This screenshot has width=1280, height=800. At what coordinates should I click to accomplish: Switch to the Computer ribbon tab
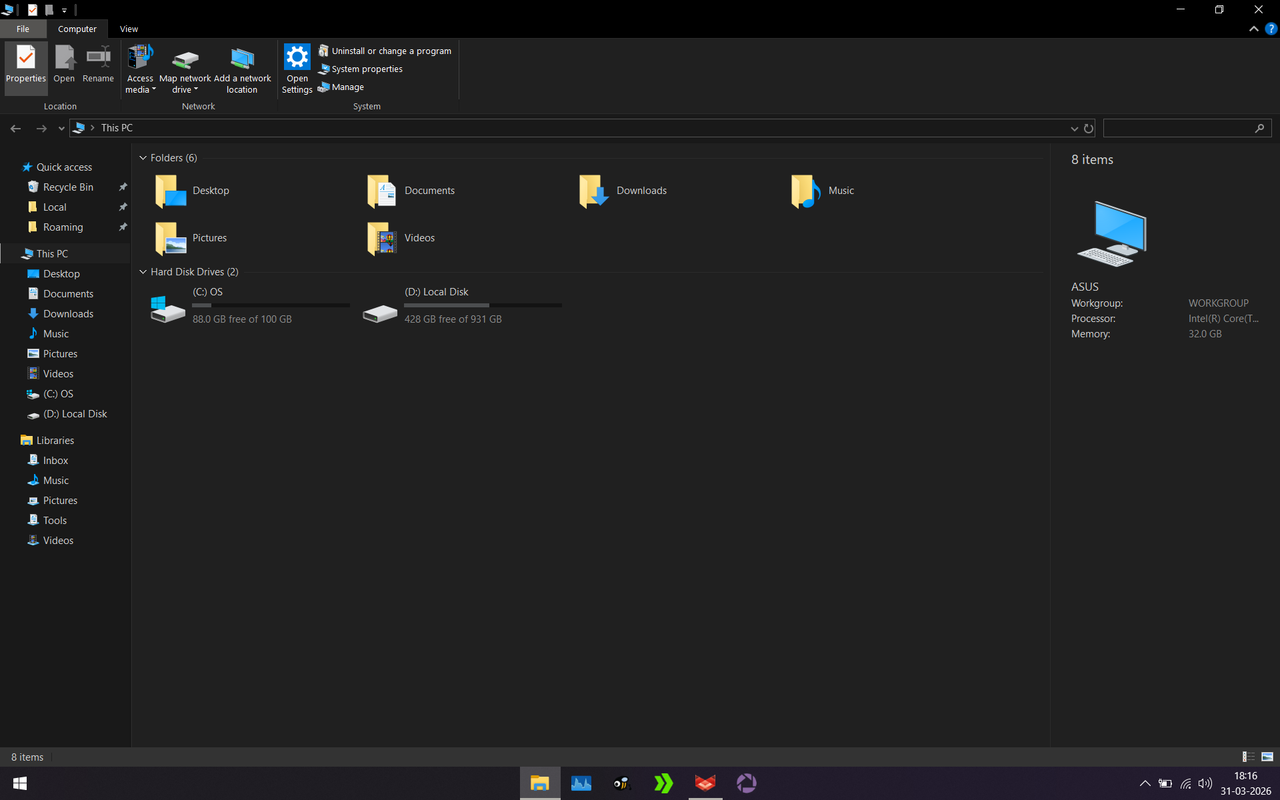click(x=77, y=29)
